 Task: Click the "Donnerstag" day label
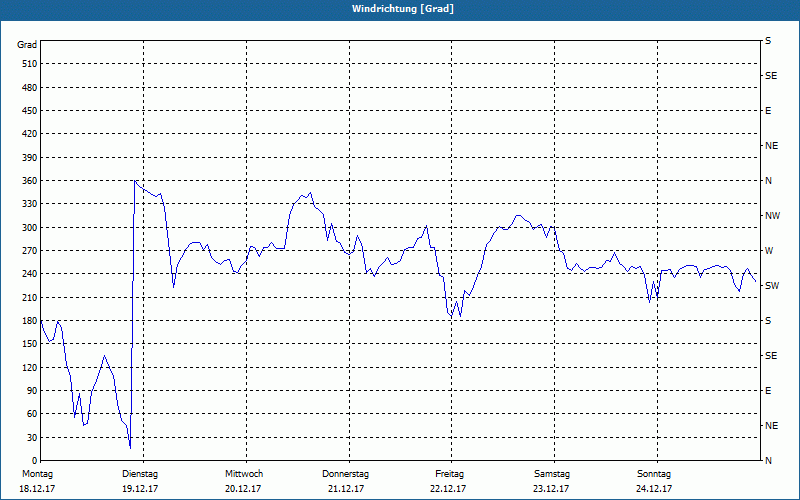point(345,474)
